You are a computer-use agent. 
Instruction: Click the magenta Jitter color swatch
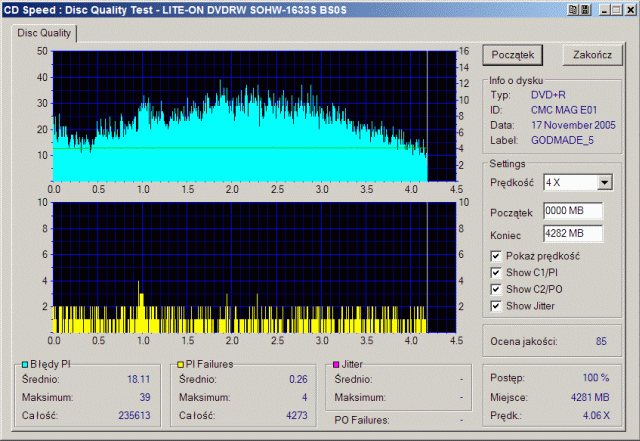336,365
